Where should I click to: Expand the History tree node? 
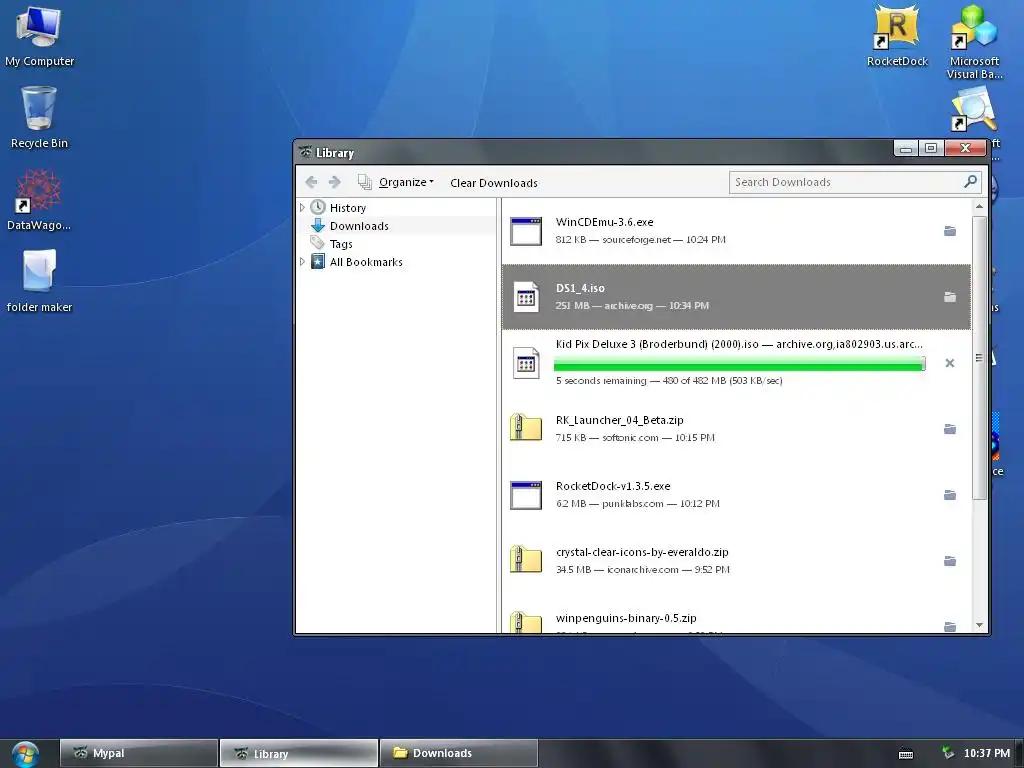pyautogui.click(x=302, y=208)
